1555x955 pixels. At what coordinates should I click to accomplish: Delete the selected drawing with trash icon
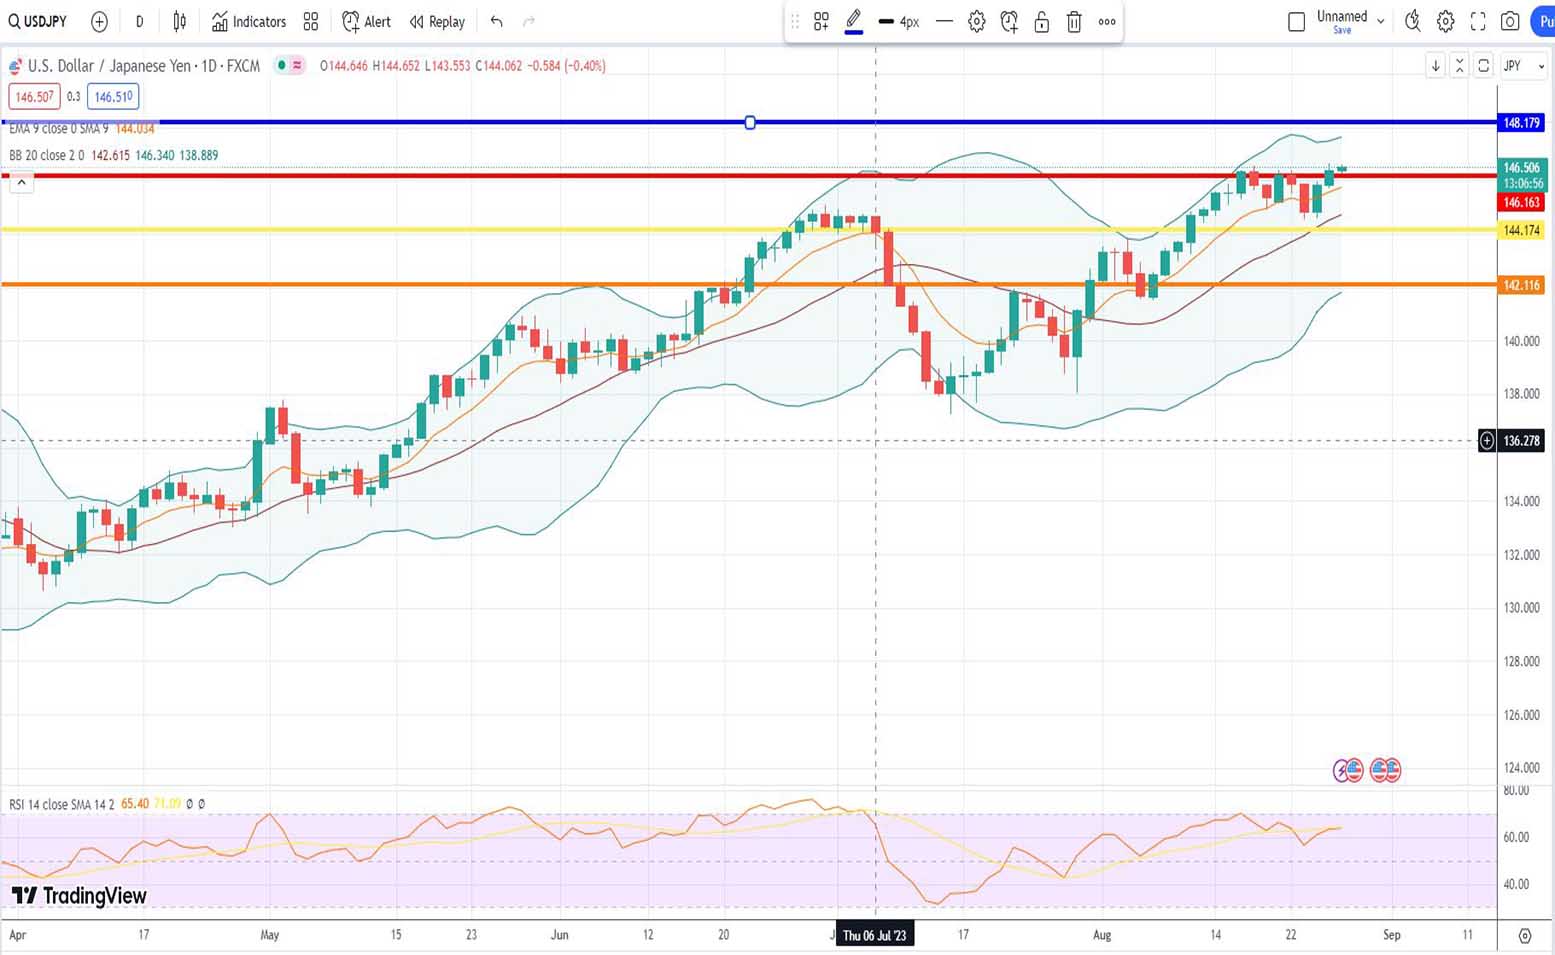click(1074, 21)
